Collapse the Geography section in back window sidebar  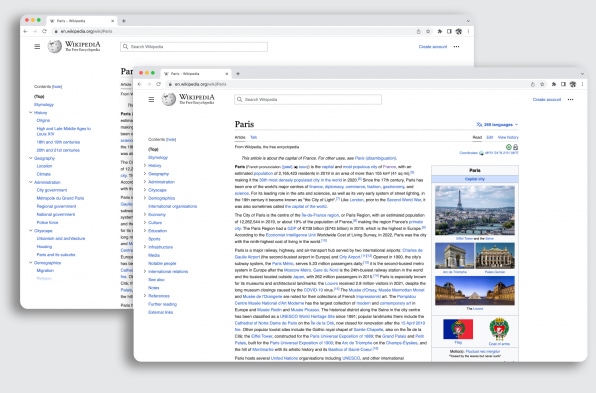pos(31,158)
